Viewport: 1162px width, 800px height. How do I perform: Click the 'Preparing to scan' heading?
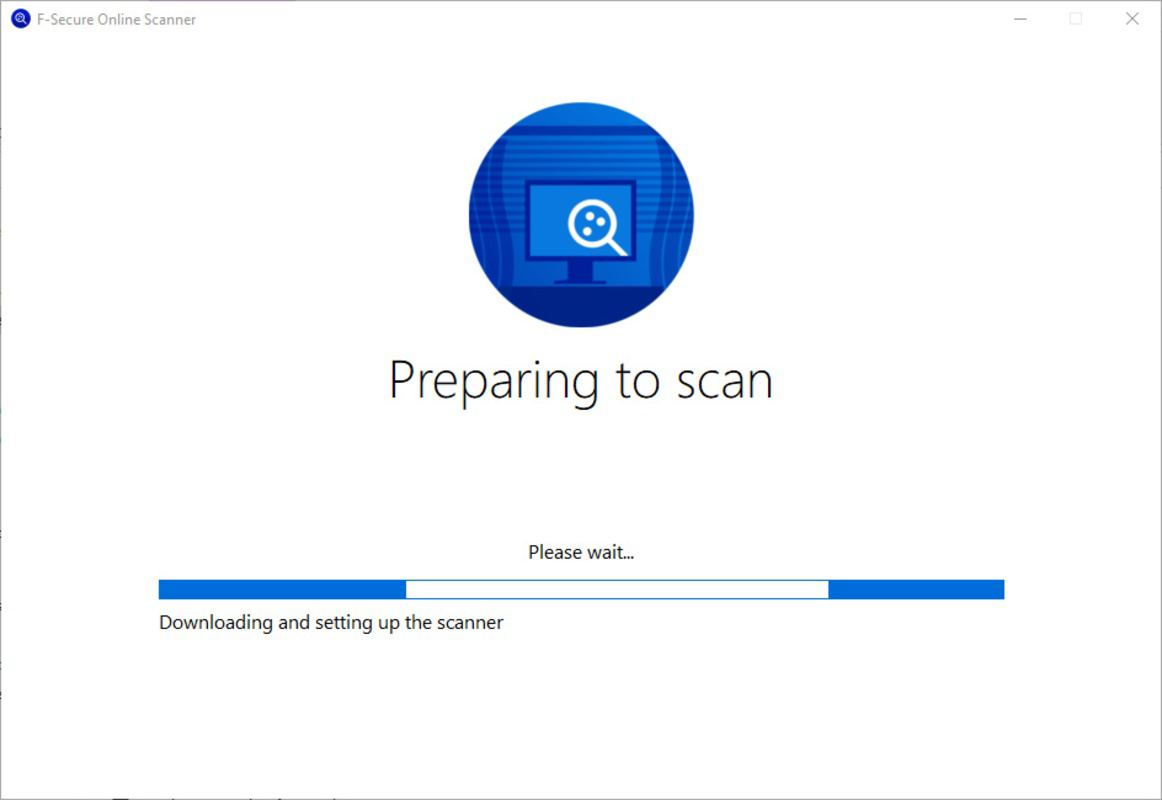pyautogui.click(x=581, y=381)
